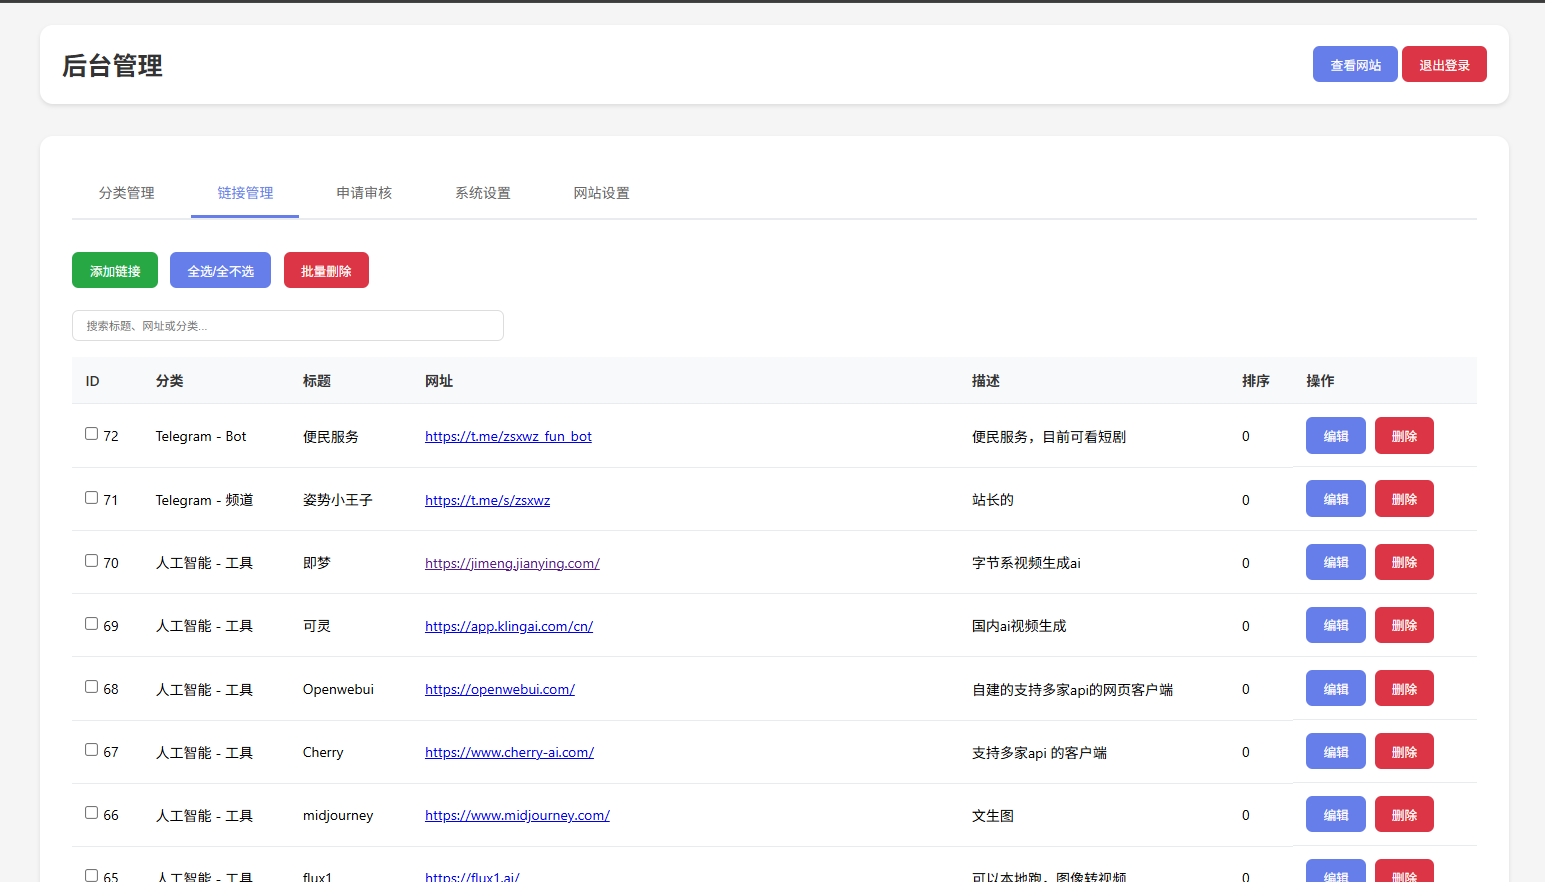Image resolution: width=1545 pixels, height=882 pixels.
Task: Edit the 便民服务 link entry
Action: click(x=1335, y=436)
